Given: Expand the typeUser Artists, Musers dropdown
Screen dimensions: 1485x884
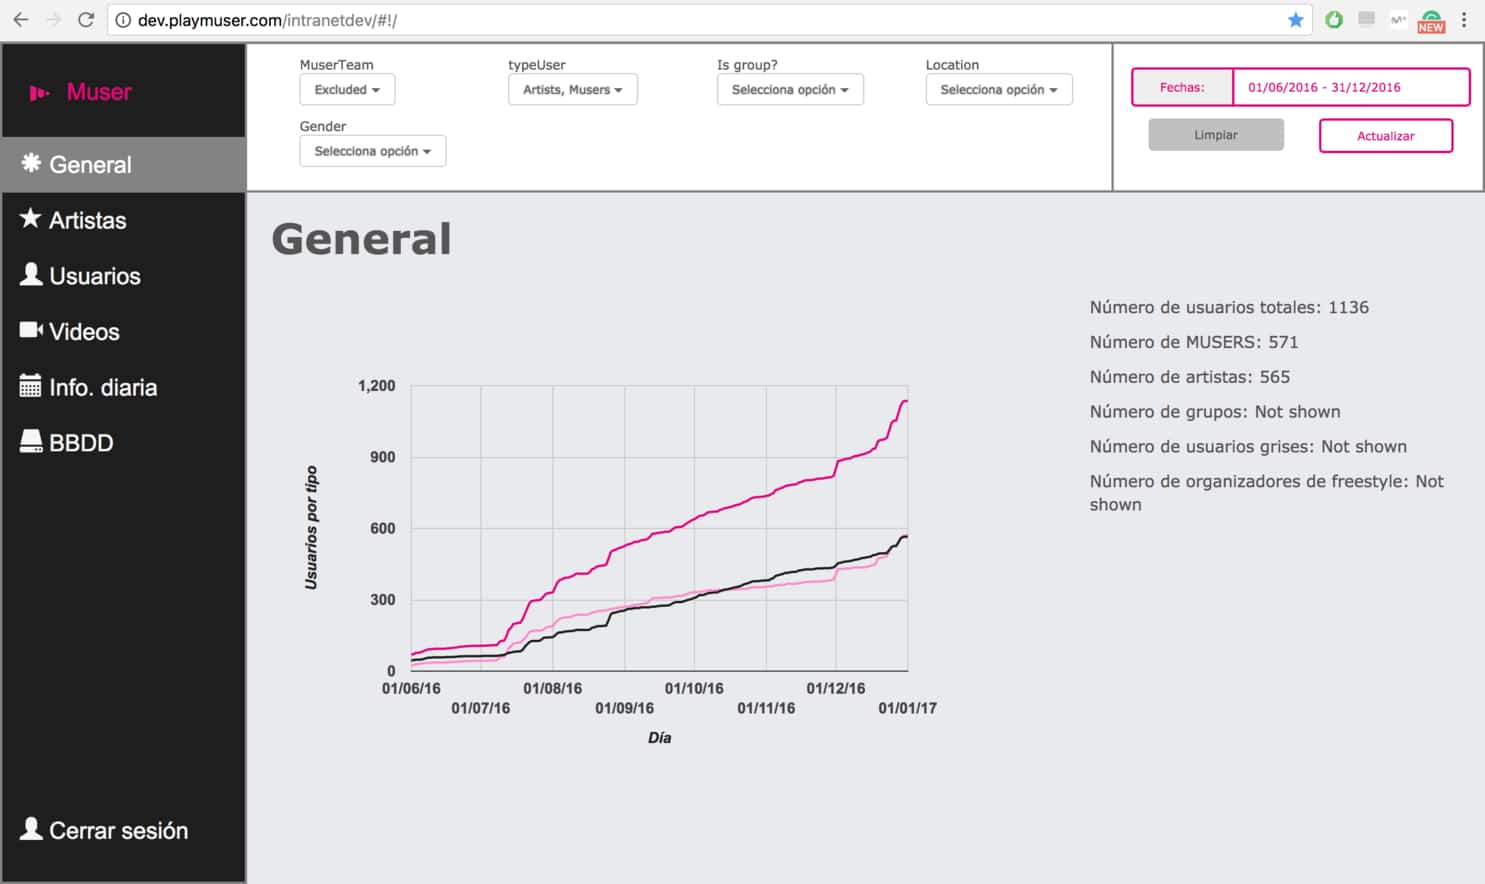Looking at the screenshot, I should click(572, 90).
